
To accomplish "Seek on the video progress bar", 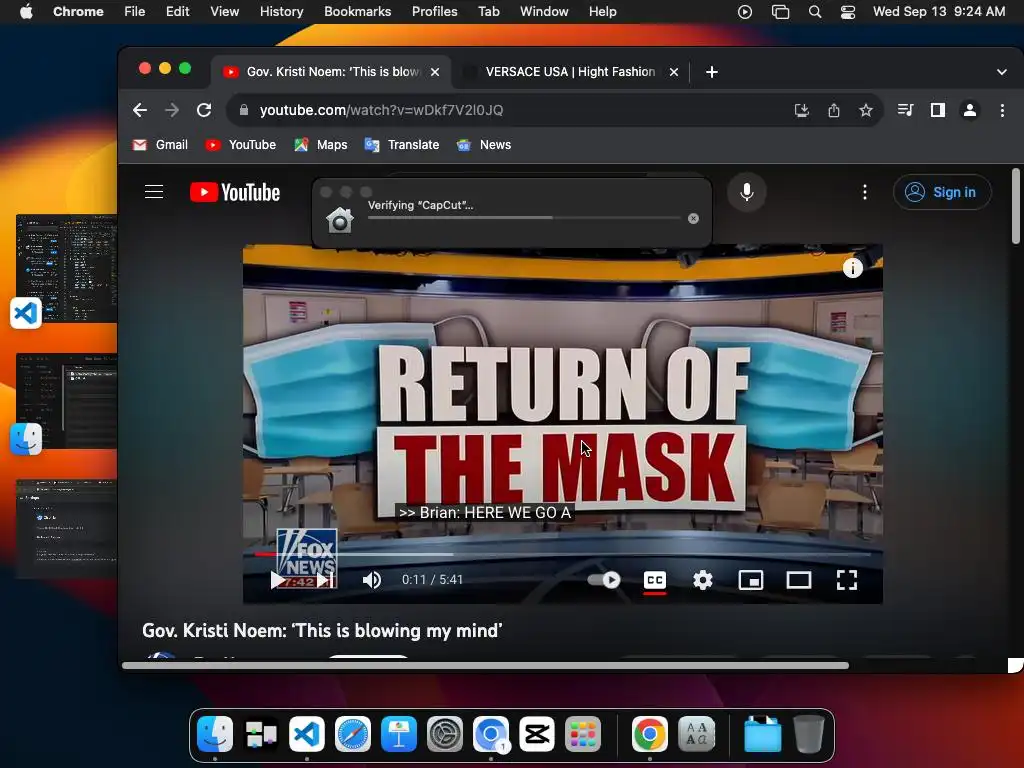I will coord(563,554).
